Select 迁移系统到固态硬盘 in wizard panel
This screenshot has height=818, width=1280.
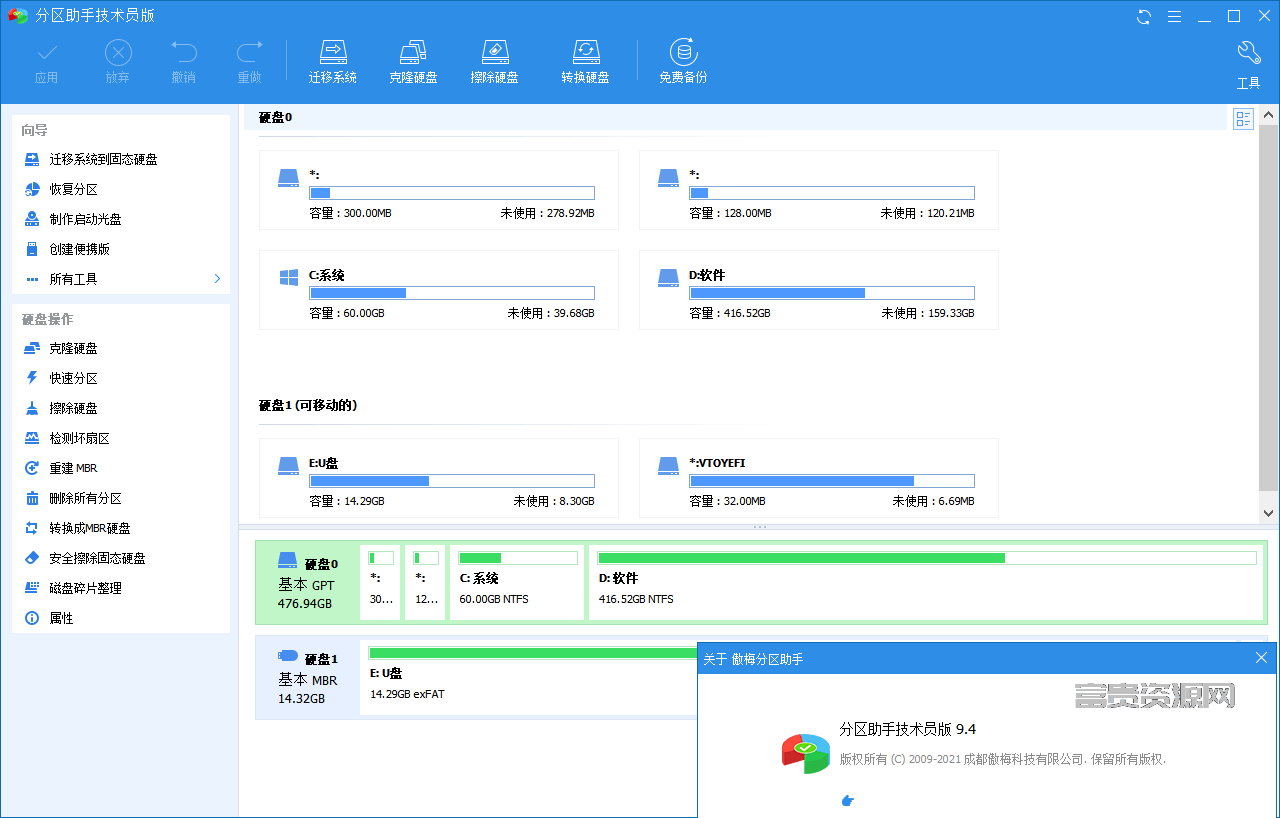coord(103,159)
